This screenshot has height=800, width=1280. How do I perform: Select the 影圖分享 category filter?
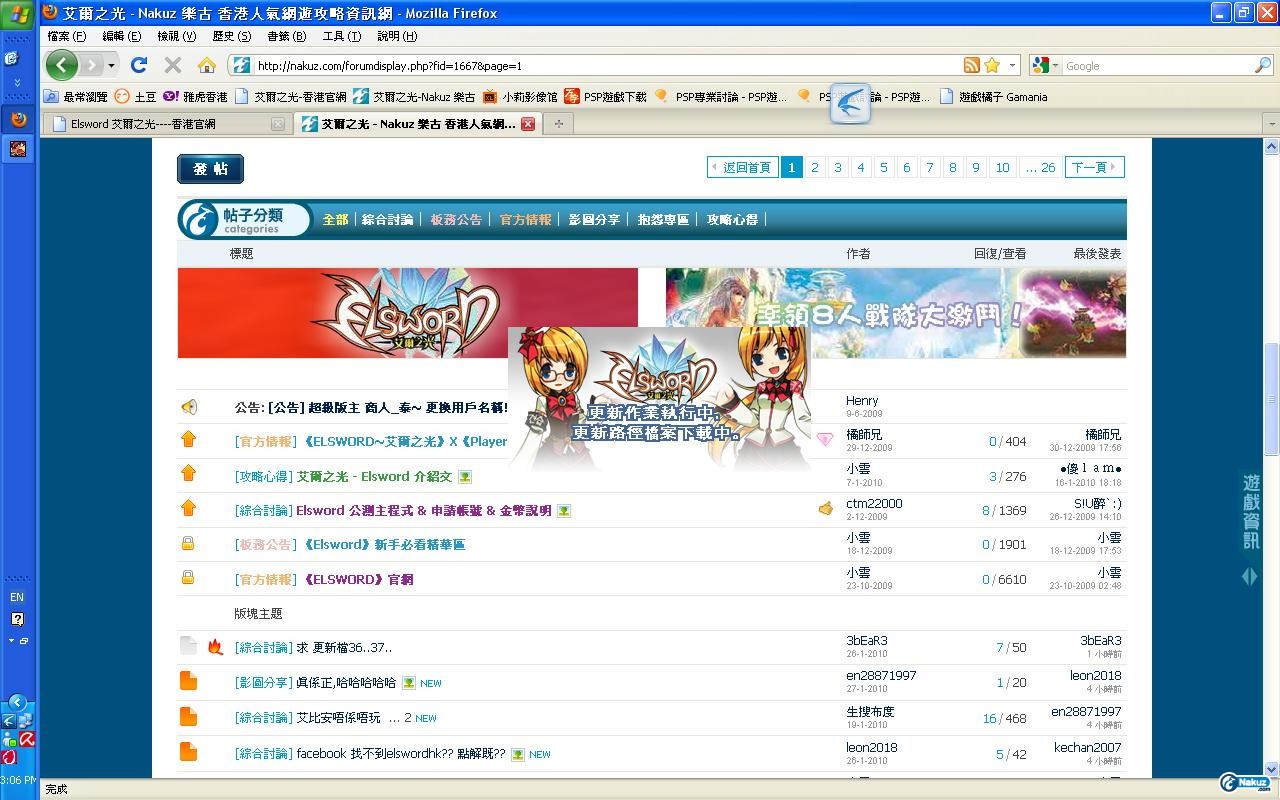[595, 219]
